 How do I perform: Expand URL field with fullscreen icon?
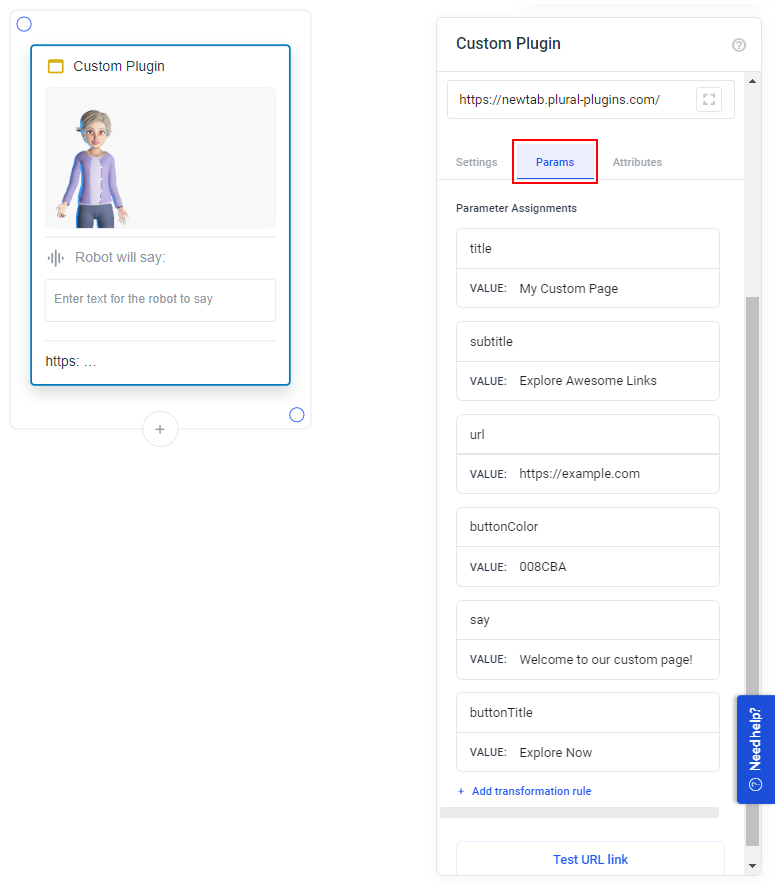pos(709,100)
